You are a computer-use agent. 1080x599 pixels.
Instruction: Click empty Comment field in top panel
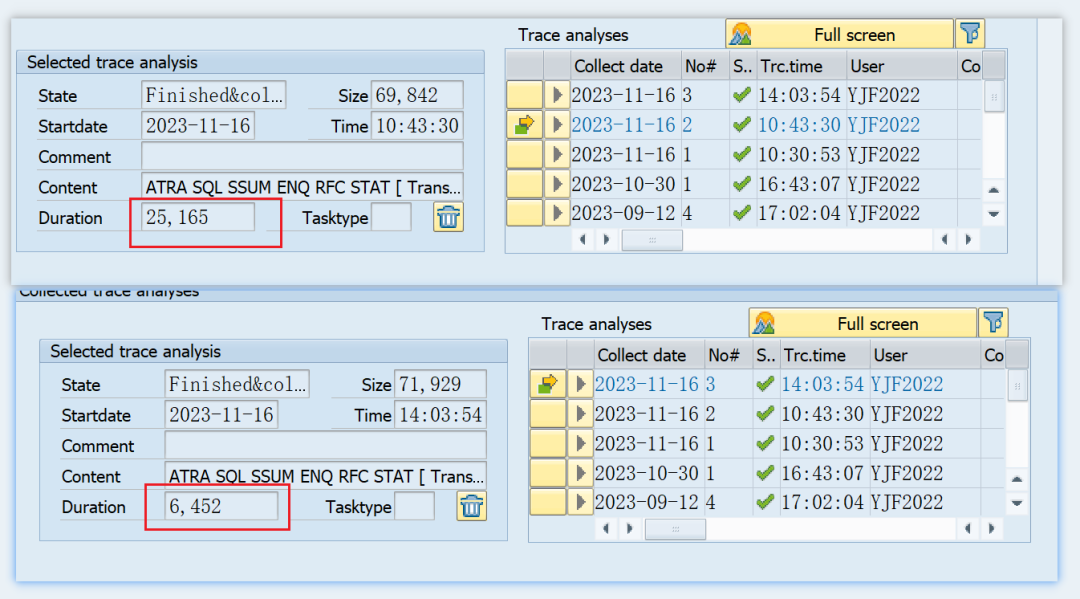[302, 156]
